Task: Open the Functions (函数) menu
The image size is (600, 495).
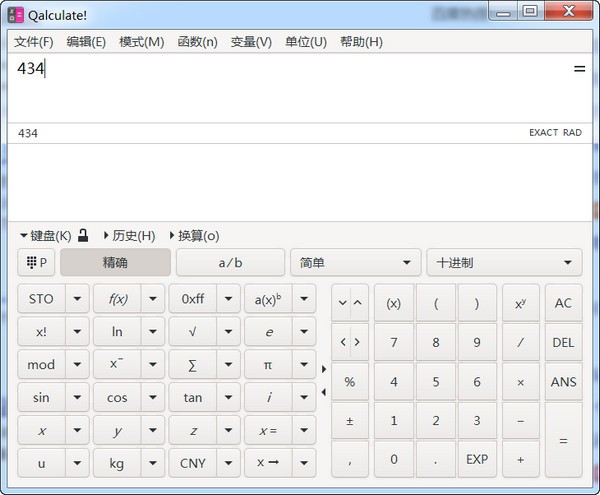Action: point(197,42)
